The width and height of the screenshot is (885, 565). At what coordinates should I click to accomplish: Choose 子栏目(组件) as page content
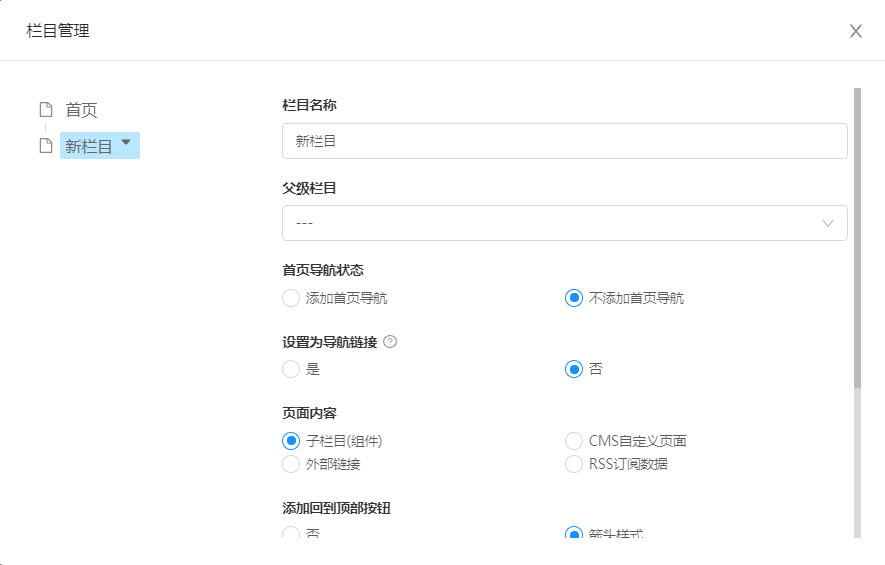(x=291, y=441)
